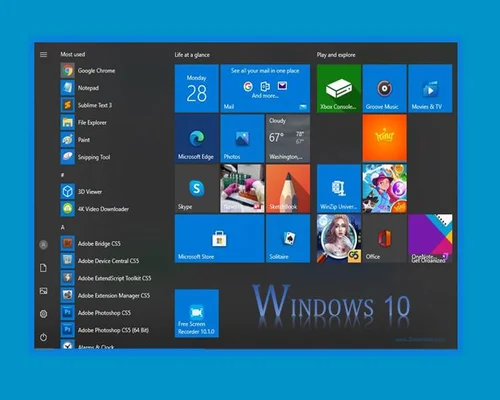Open Adobe Bridge CS5

91,244
